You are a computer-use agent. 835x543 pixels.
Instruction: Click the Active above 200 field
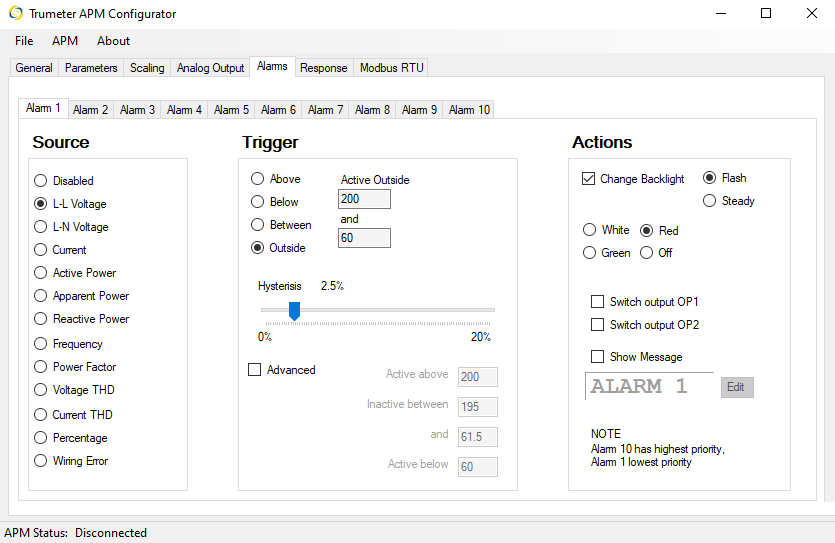pyautogui.click(x=478, y=377)
